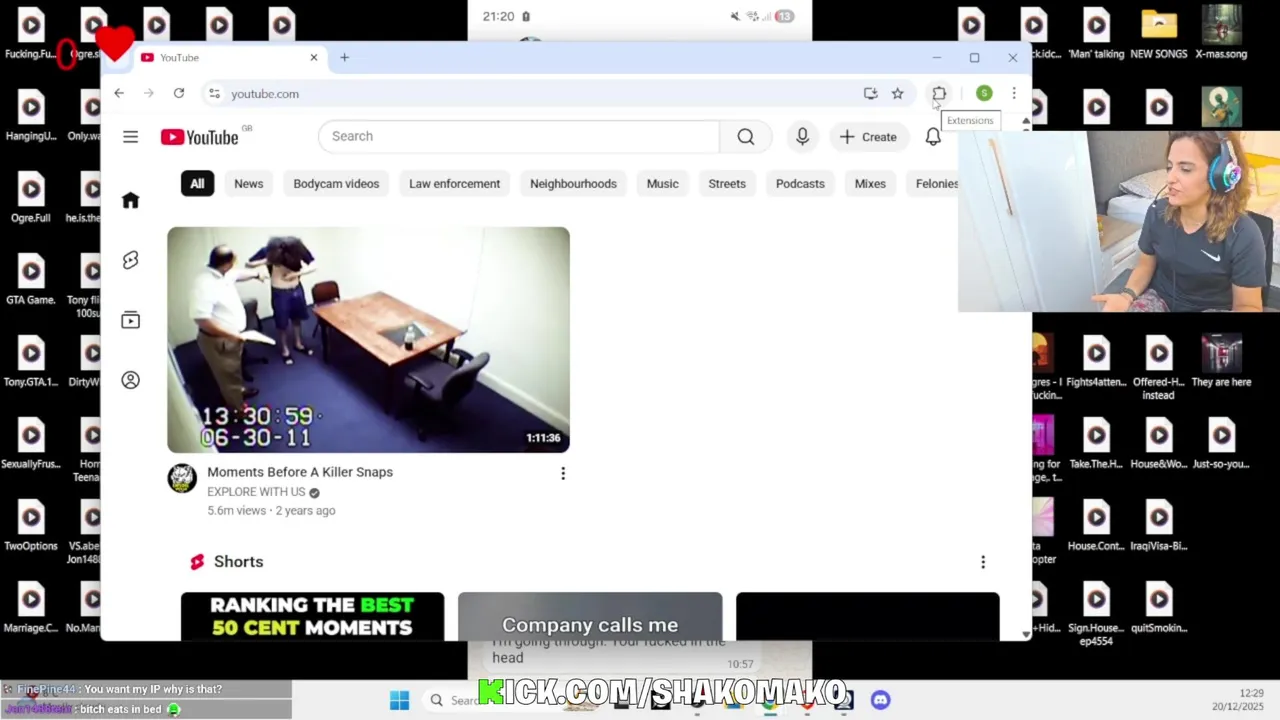Open the green Chrome profile avatar
The image size is (1280, 720).
pyautogui.click(x=984, y=93)
